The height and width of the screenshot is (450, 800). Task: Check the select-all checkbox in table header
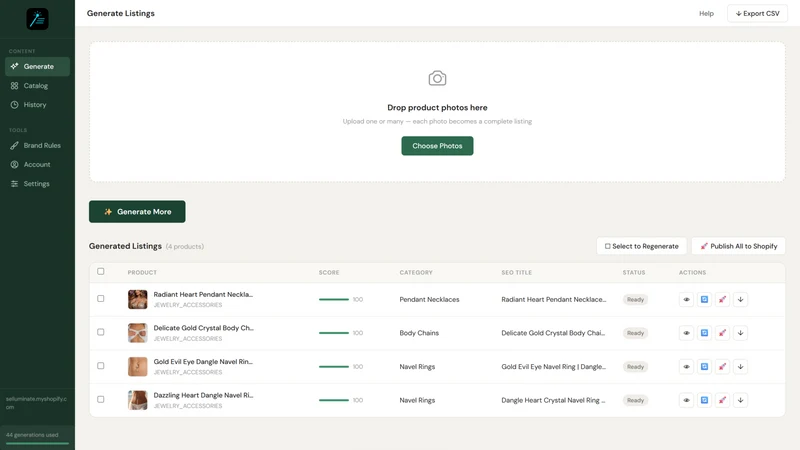[x=101, y=271]
